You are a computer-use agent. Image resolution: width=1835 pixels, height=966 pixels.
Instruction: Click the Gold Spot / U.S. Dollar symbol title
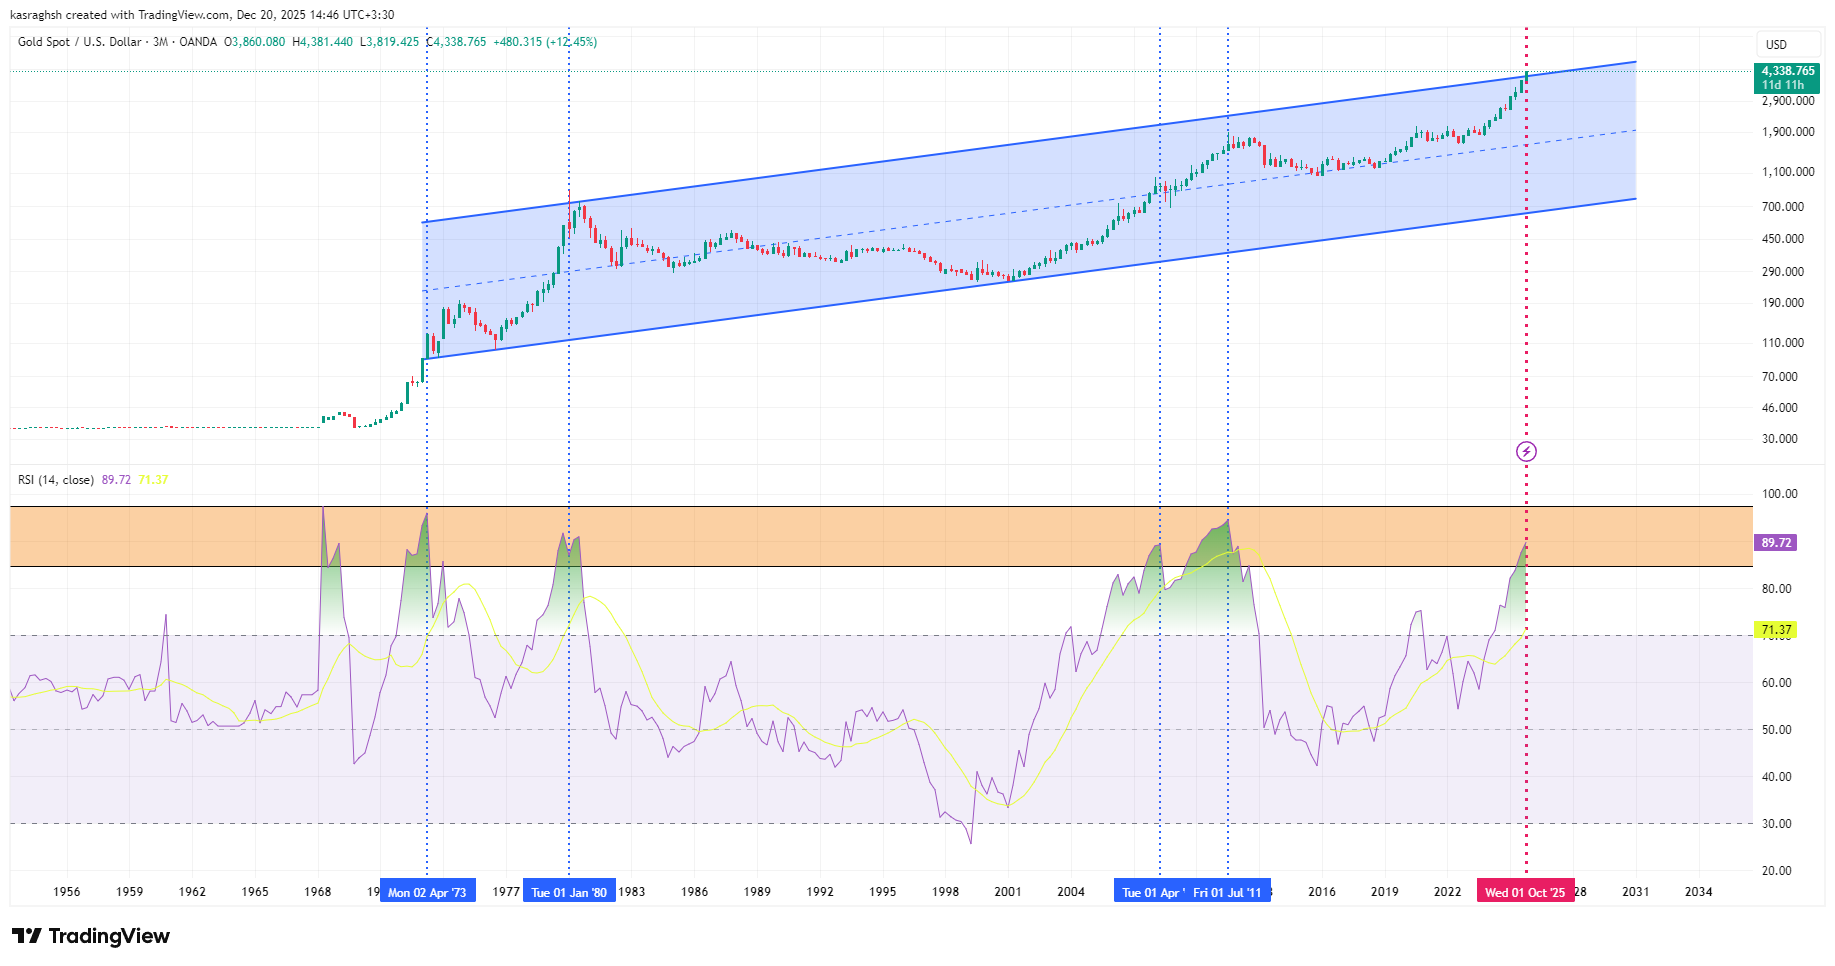[79, 42]
